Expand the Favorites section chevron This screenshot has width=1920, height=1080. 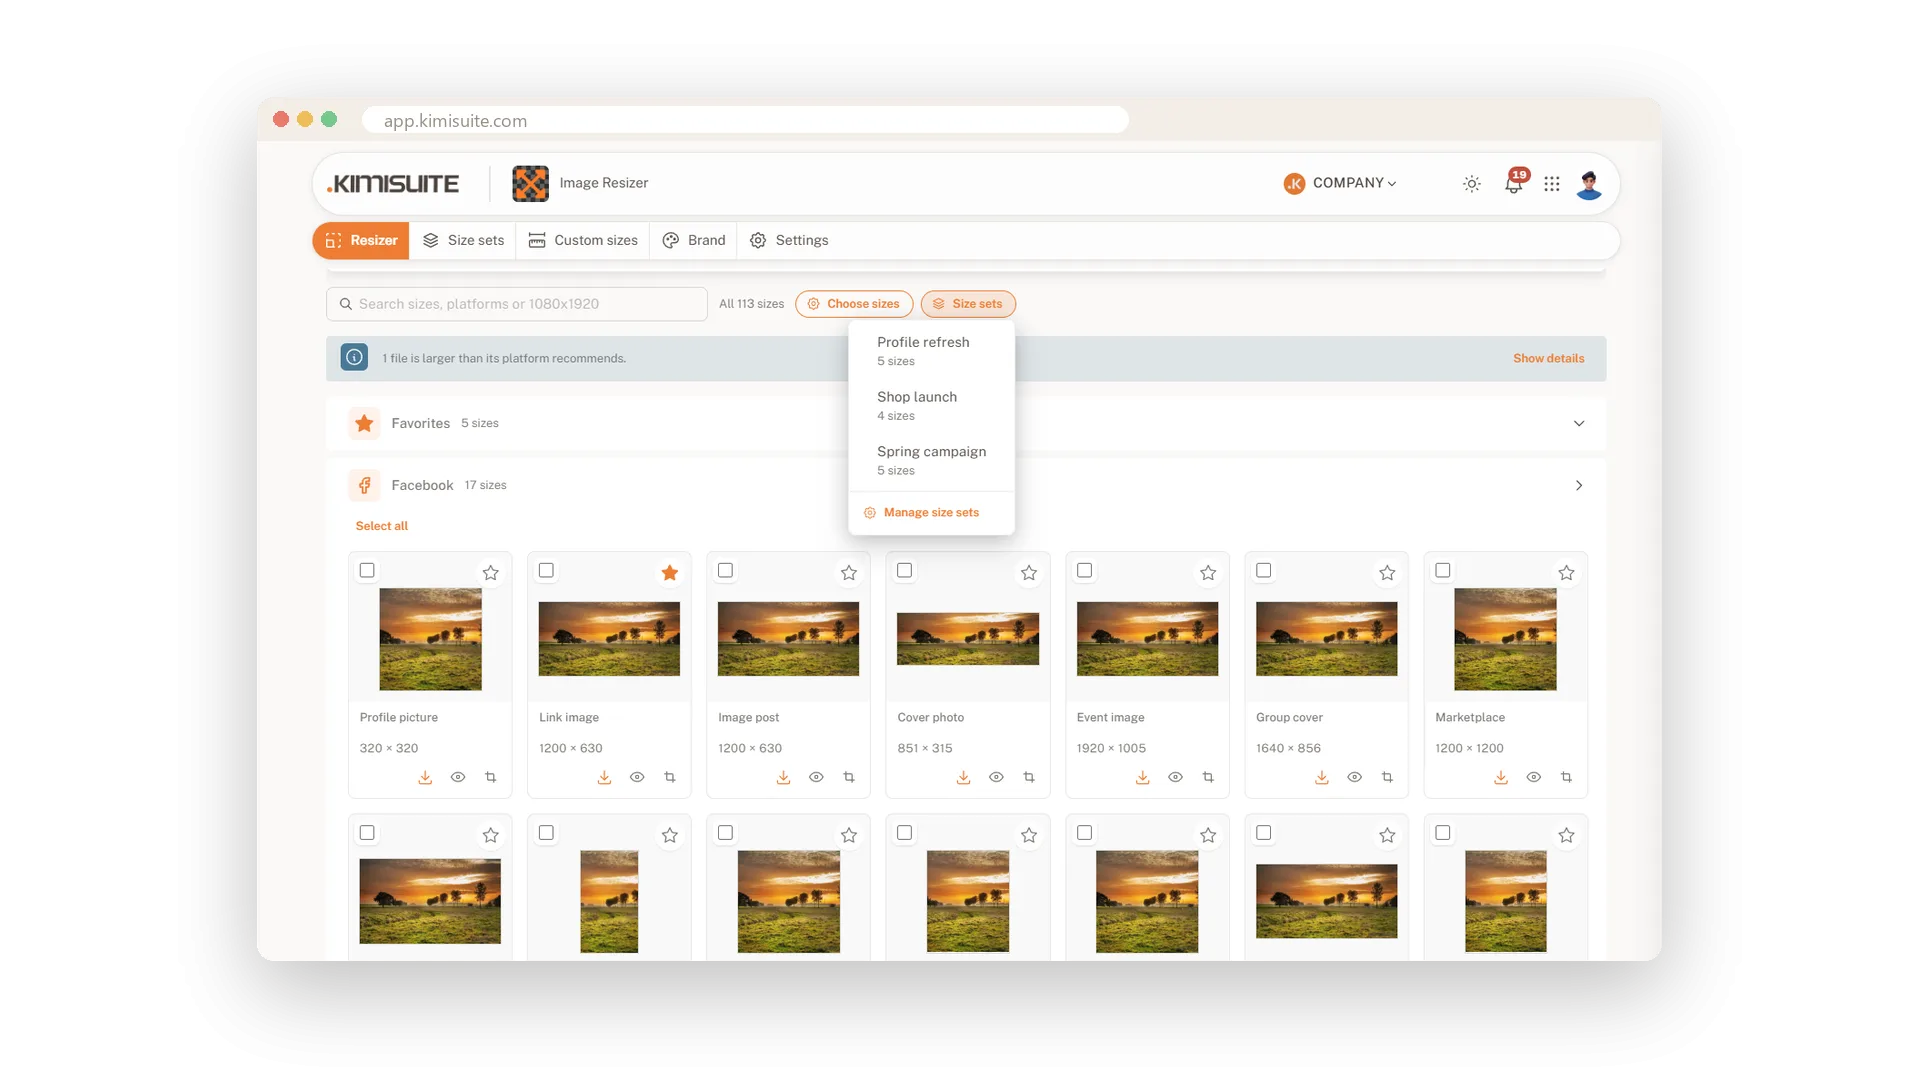point(1579,423)
